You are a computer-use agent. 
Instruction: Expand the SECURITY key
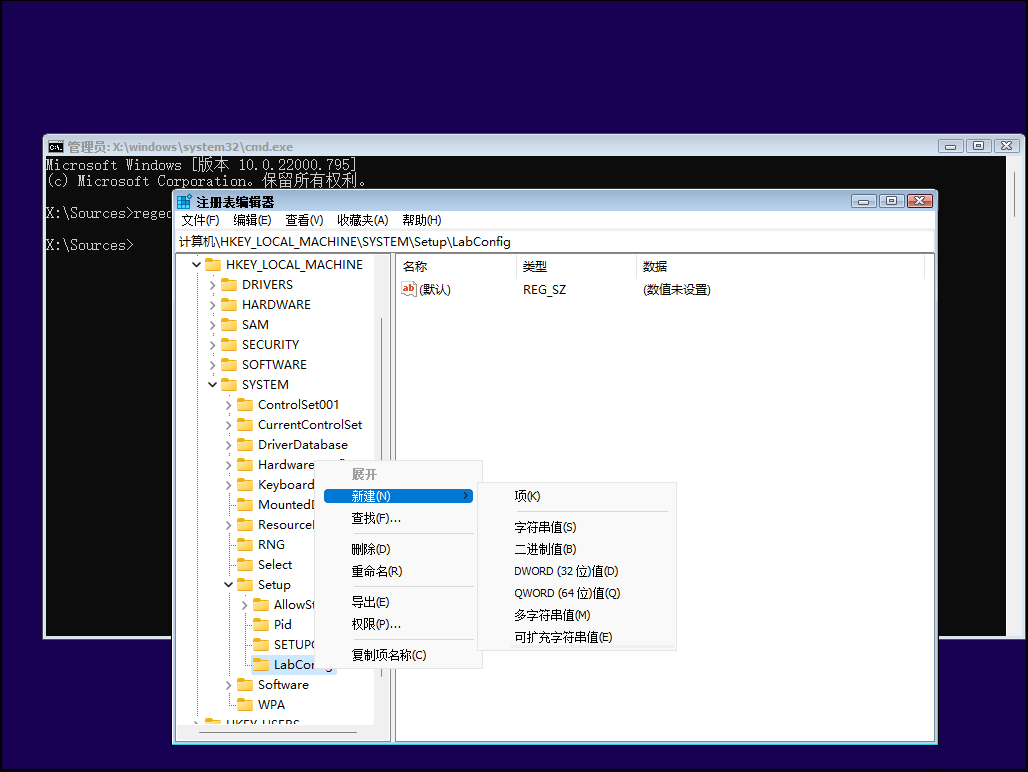click(212, 345)
